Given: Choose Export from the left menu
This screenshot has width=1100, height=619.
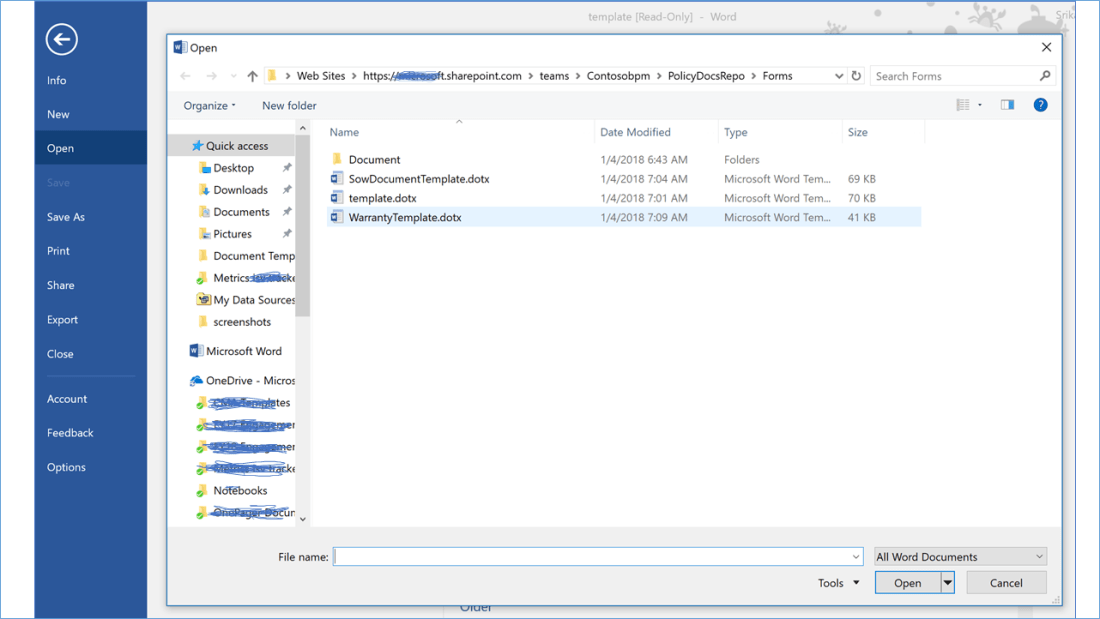Looking at the screenshot, I should [x=62, y=320].
